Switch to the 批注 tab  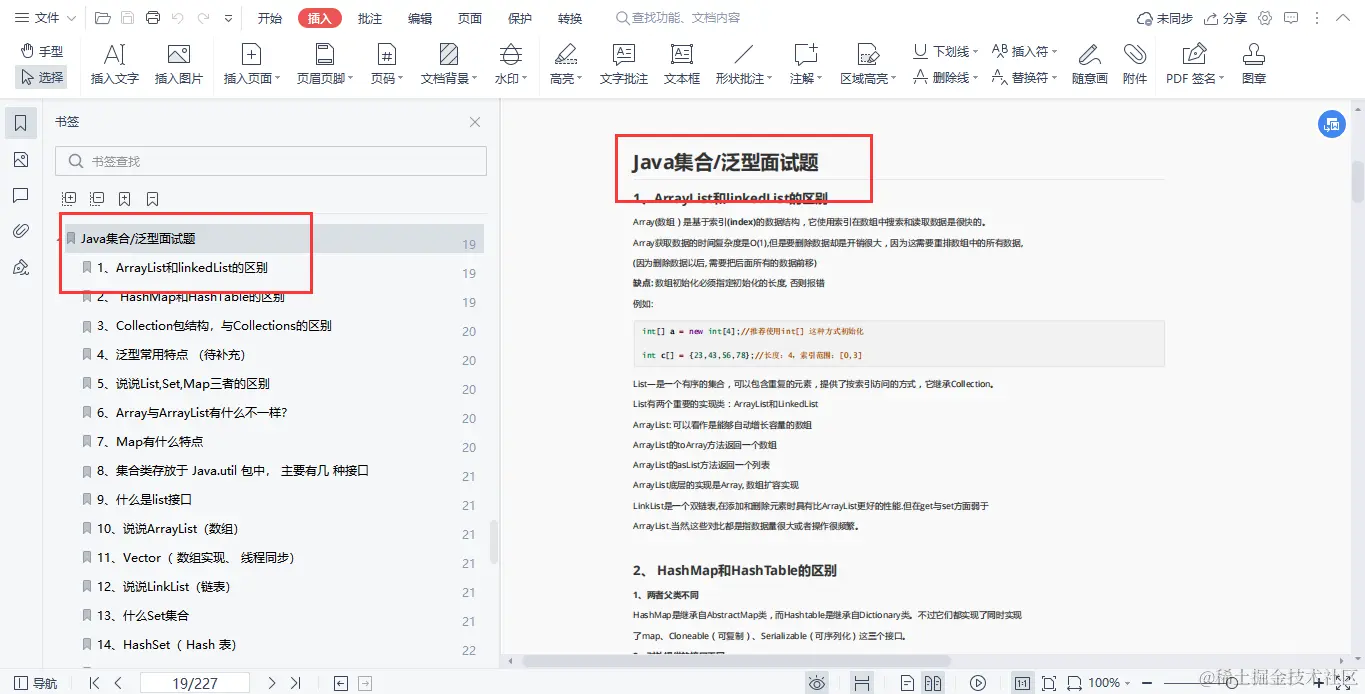pos(369,17)
